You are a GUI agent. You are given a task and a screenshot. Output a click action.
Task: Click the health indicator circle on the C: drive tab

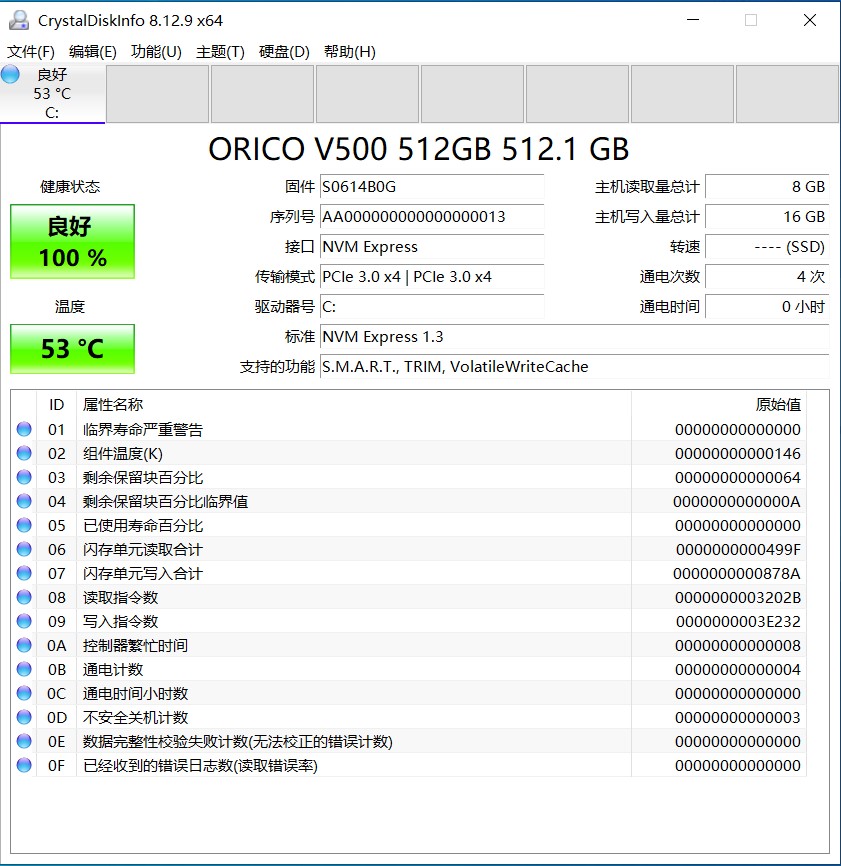(x=10, y=74)
